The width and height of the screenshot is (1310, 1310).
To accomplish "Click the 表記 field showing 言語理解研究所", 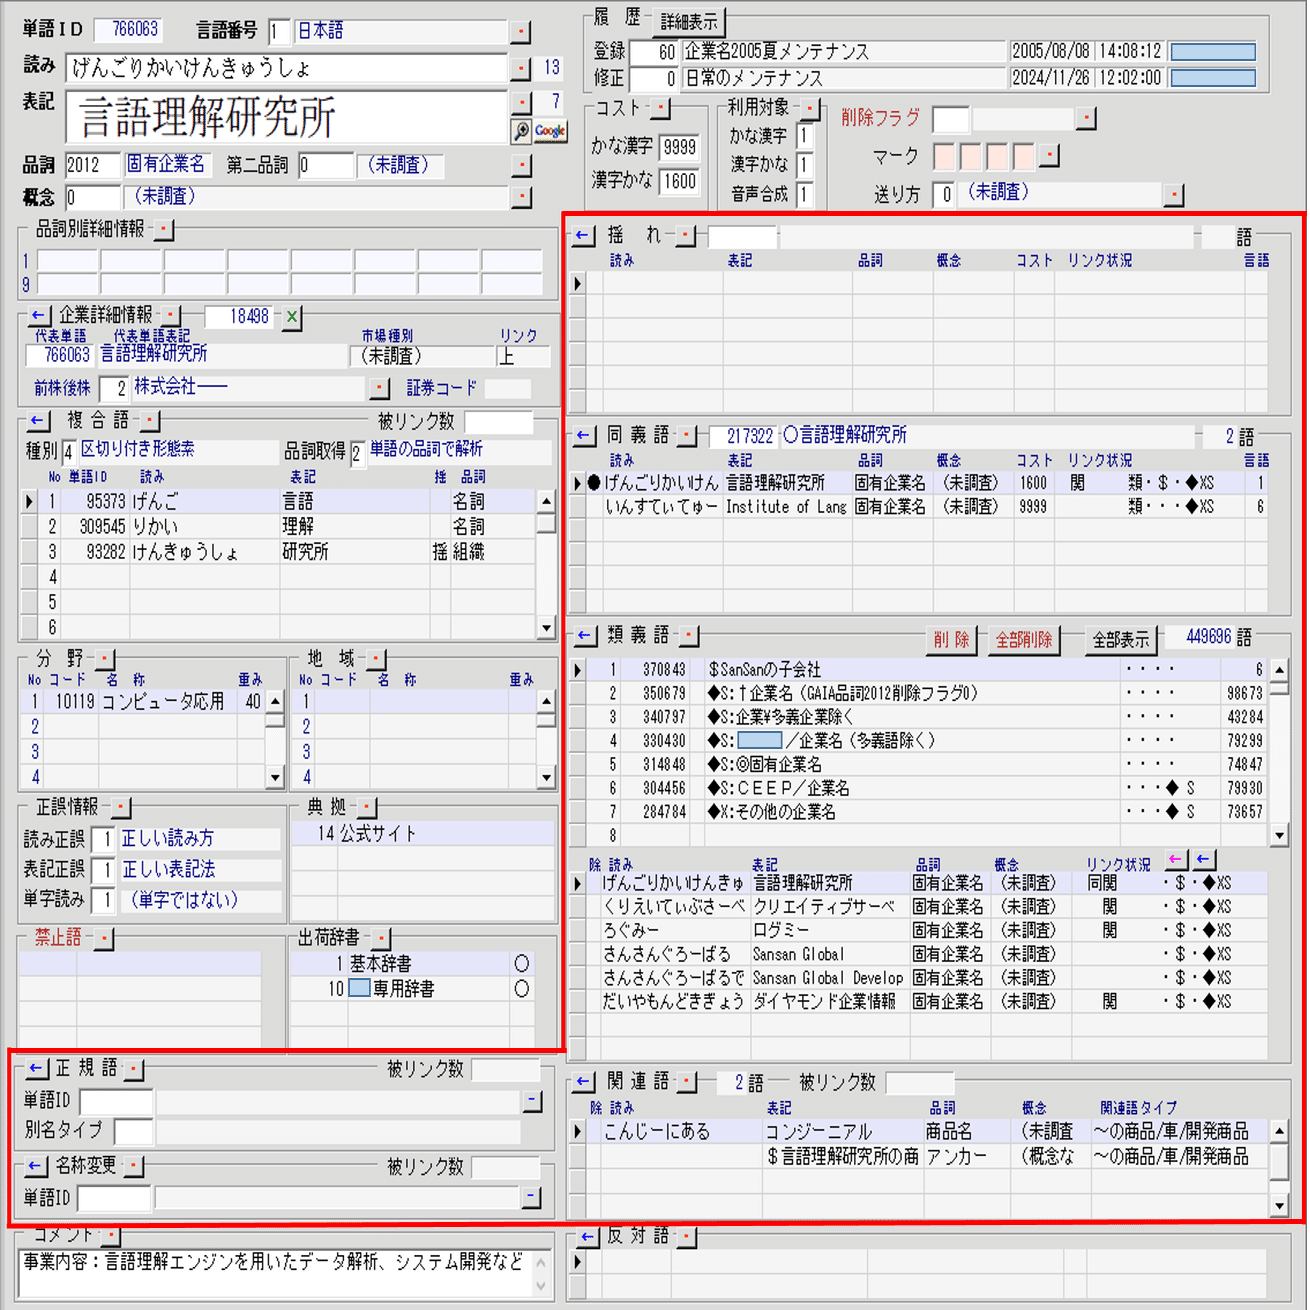I will point(286,117).
